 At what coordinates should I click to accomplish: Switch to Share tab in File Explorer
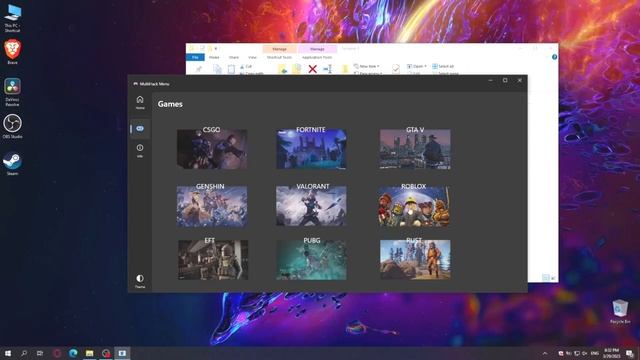pos(234,58)
